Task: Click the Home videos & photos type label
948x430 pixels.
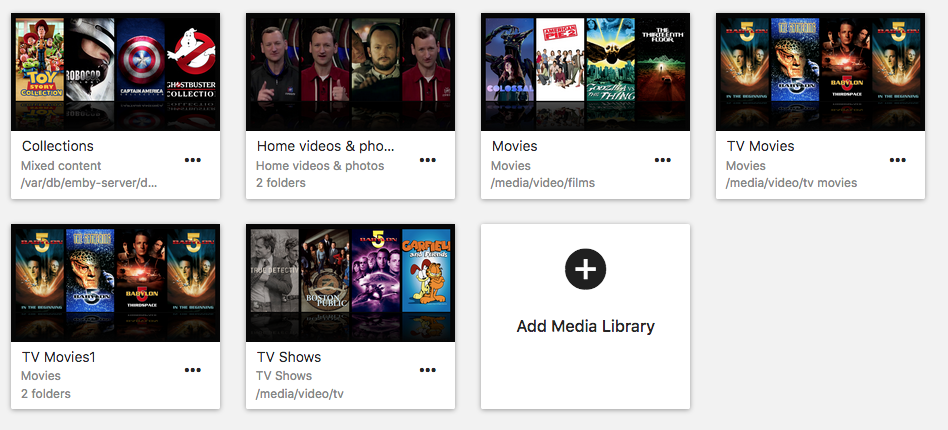Action: [320, 166]
